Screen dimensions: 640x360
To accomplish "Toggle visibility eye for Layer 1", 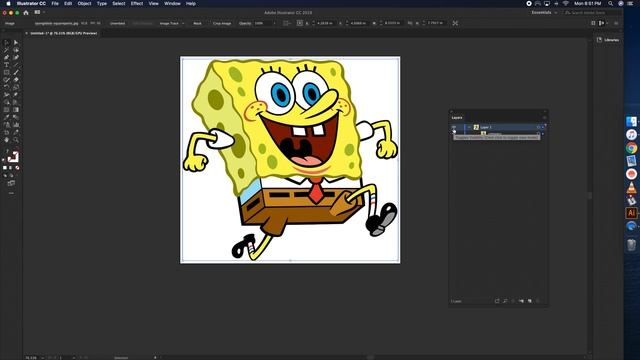I will click(454, 127).
